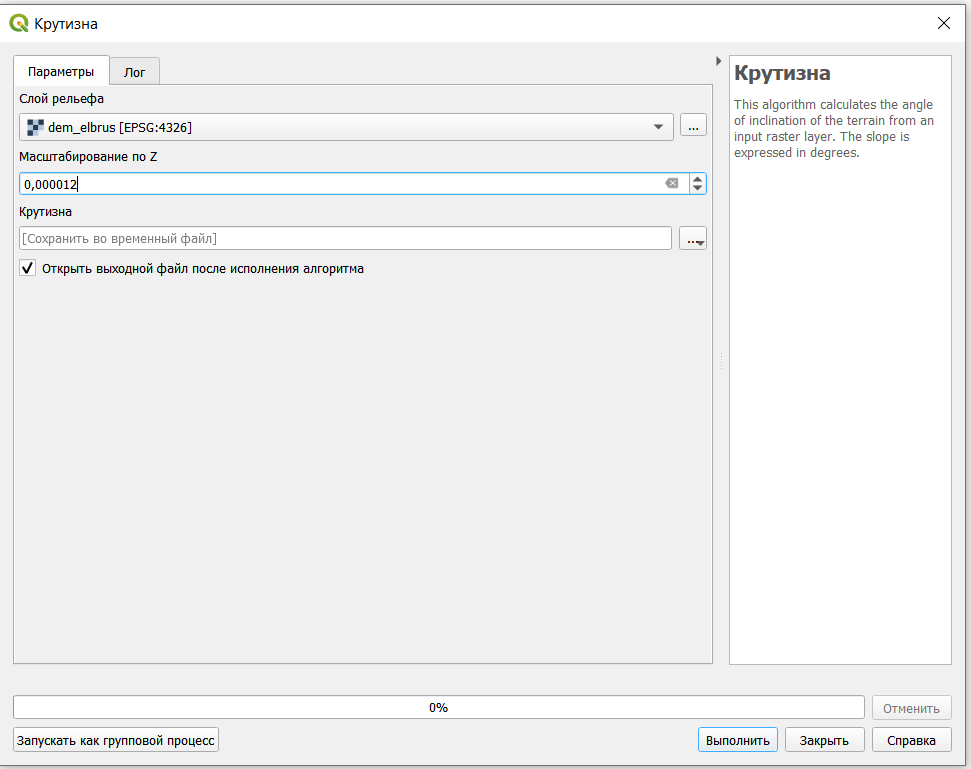
Task: Collapse the help panel with the triangle arrow
Action: [719, 61]
